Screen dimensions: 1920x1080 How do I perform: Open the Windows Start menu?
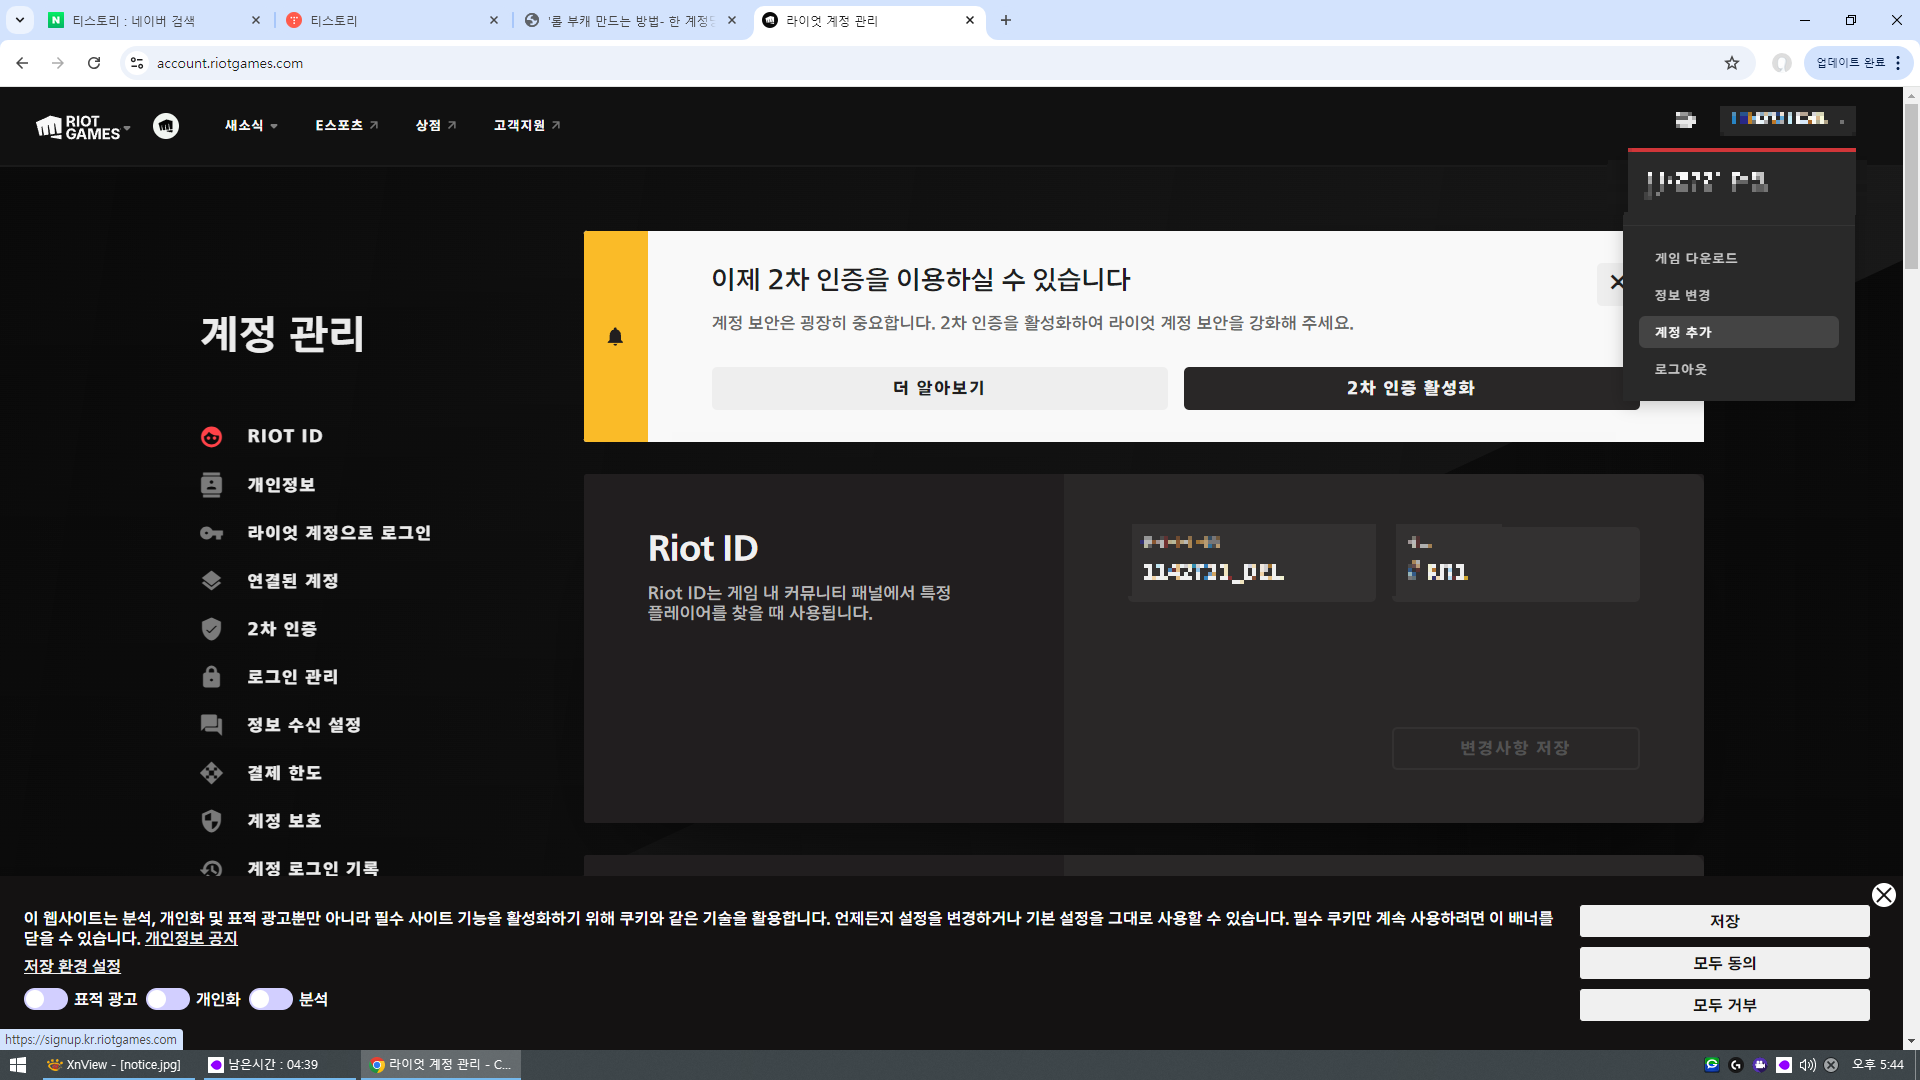click(x=17, y=1065)
